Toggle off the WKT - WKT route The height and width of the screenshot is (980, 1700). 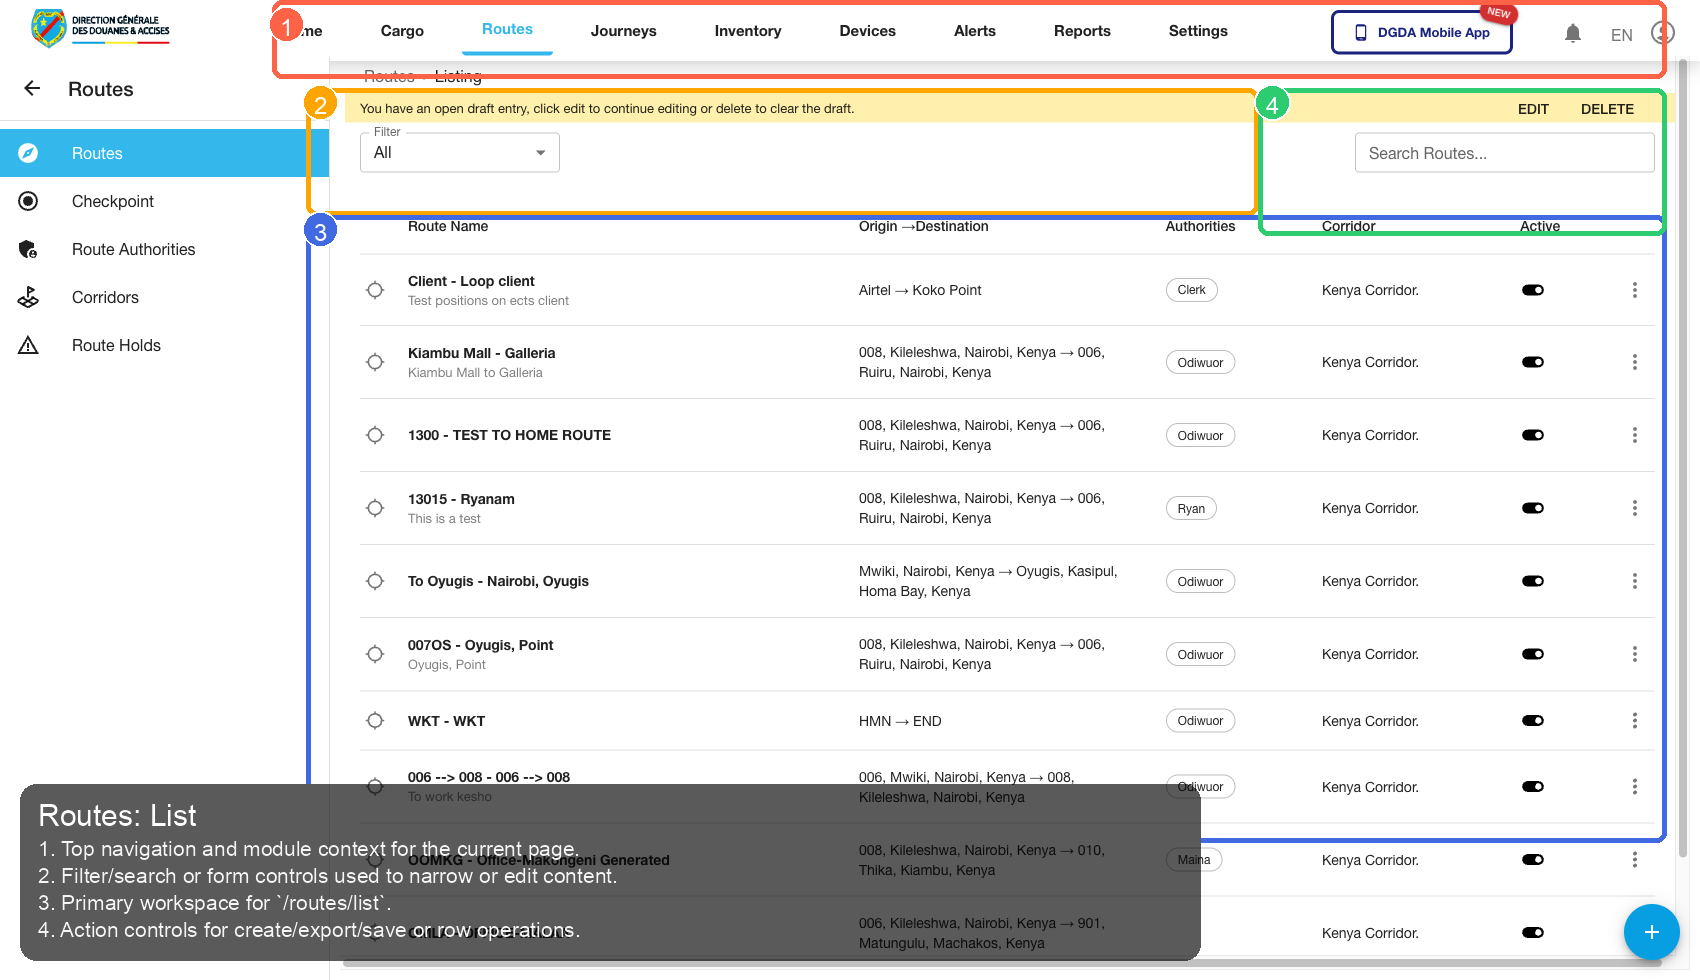click(x=1533, y=720)
